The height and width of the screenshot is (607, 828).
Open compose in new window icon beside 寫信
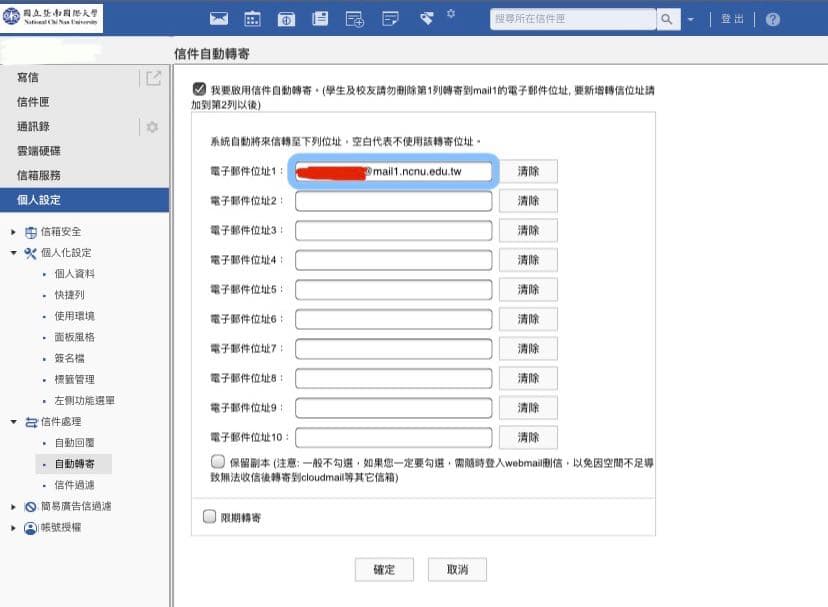(x=154, y=78)
